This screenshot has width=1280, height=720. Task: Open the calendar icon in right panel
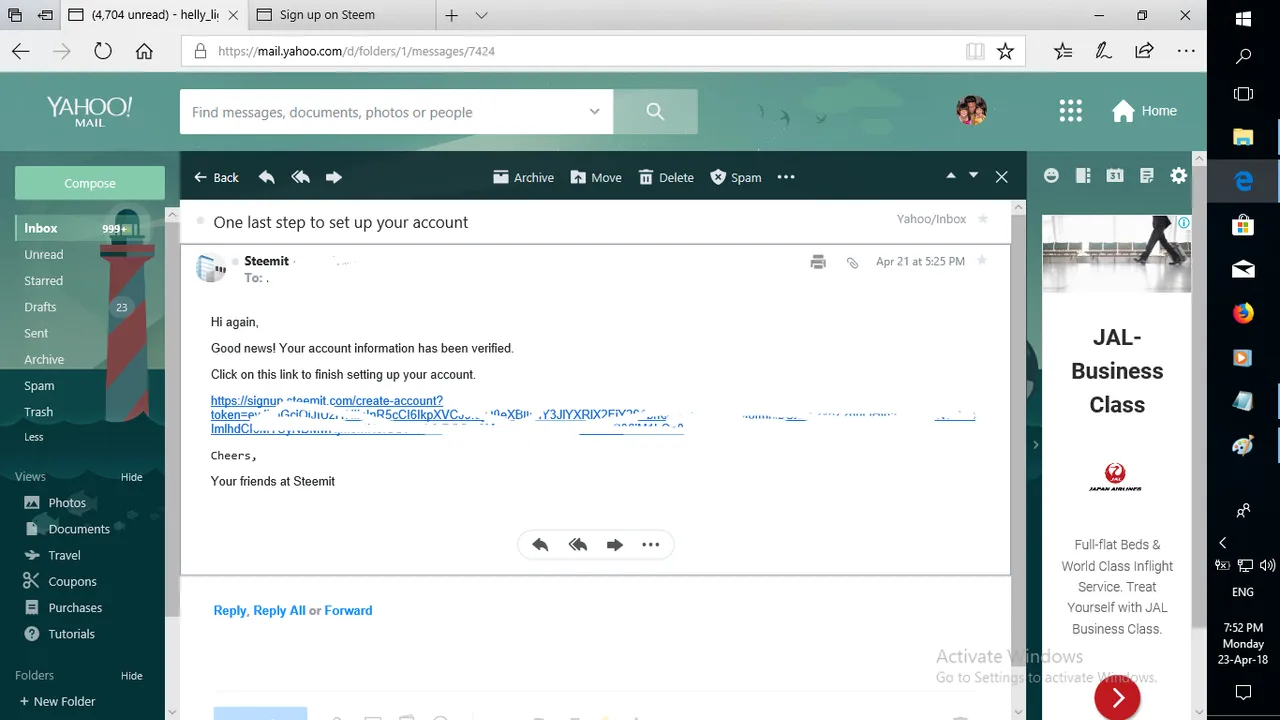[x=1115, y=176]
